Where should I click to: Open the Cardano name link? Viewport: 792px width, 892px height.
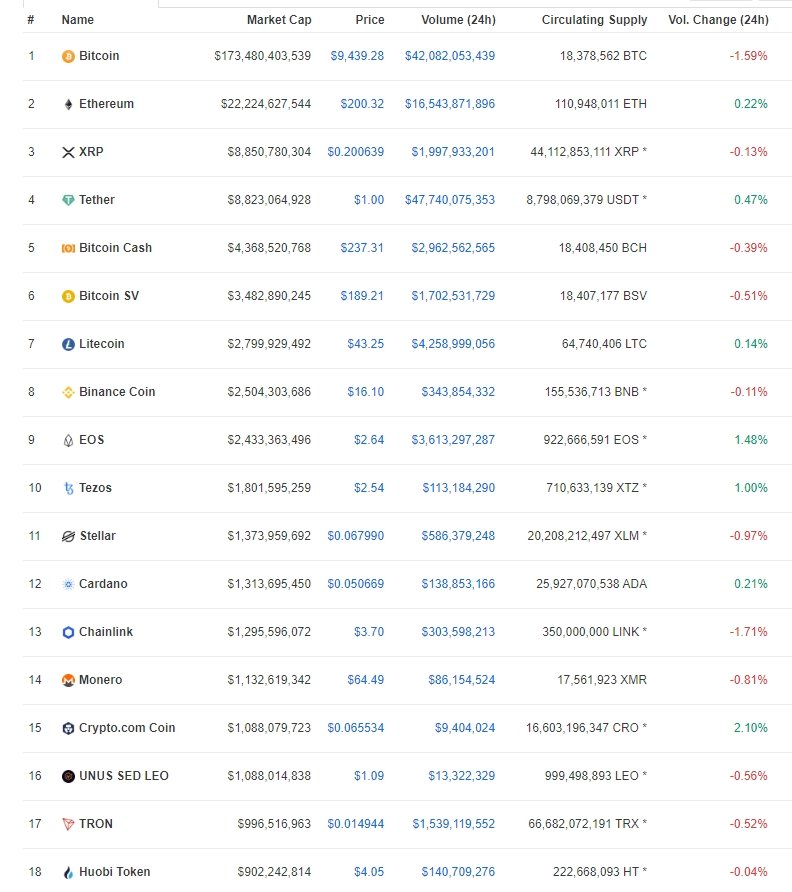pyautogui.click(x=104, y=584)
